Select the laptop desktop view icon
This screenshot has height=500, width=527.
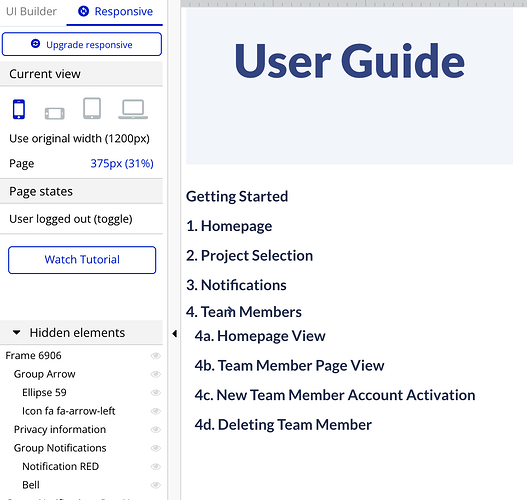(x=133, y=109)
